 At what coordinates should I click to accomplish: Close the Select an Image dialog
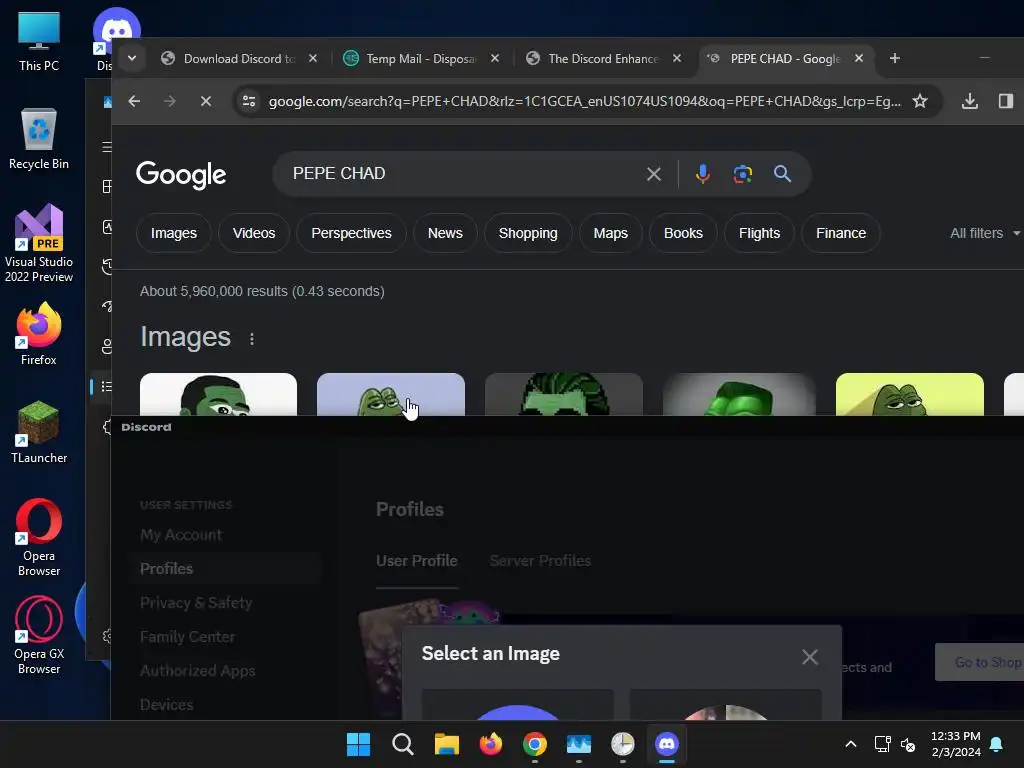point(810,657)
